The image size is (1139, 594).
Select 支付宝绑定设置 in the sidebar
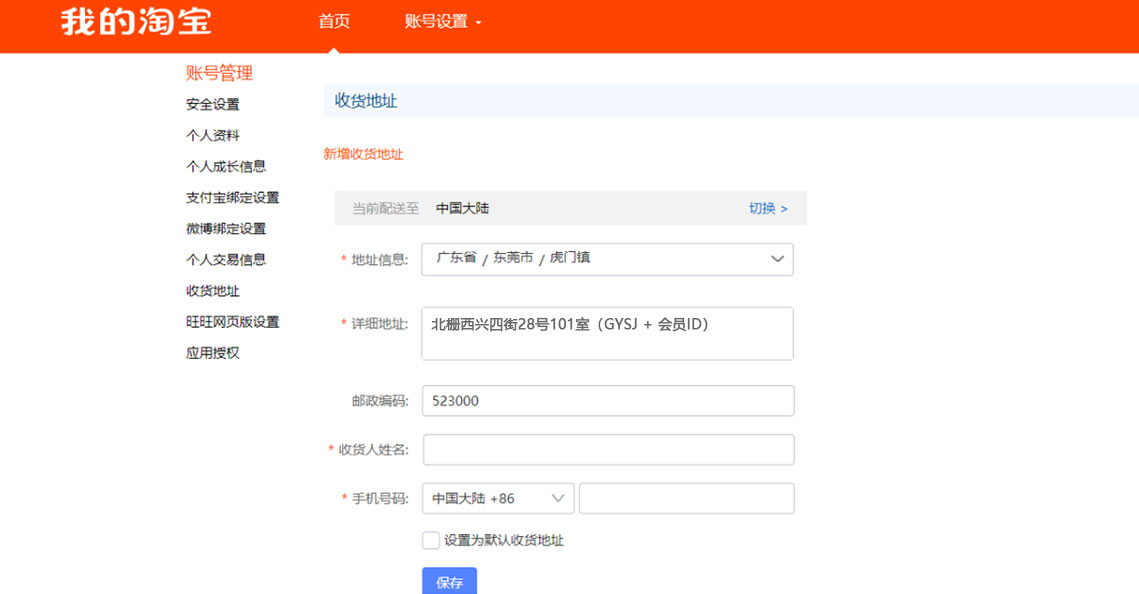(x=232, y=198)
